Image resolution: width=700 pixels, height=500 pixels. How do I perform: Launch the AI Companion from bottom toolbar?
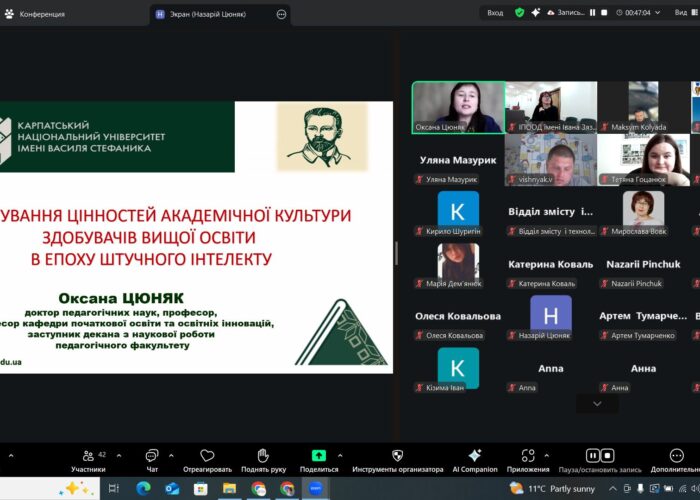coord(474,457)
